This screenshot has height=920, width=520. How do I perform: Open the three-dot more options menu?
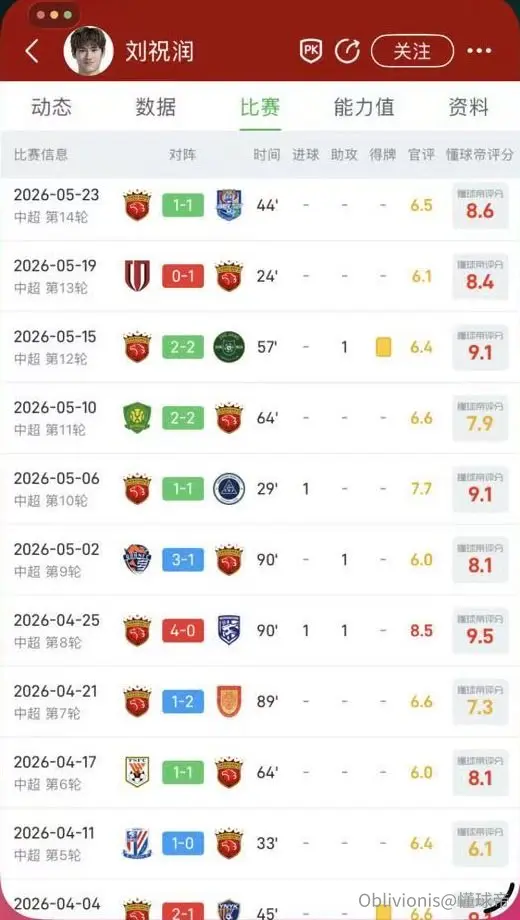(x=479, y=52)
